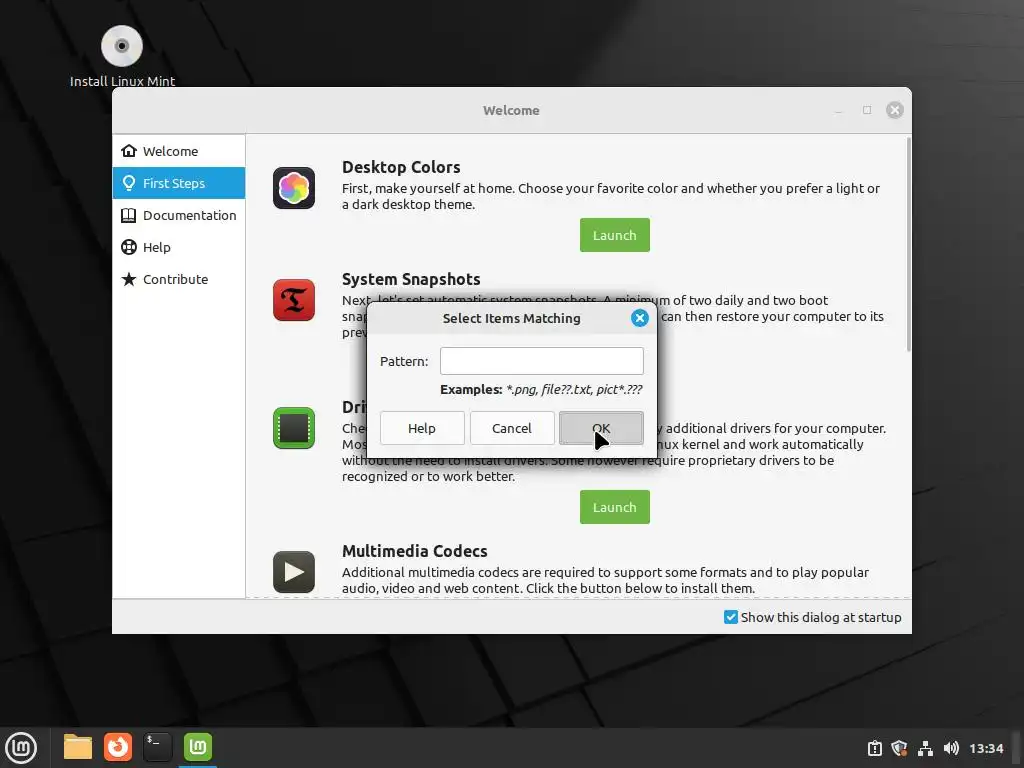Click the Welcome window vertical scrollbar
The image size is (1024, 768).
pos(908,245)
